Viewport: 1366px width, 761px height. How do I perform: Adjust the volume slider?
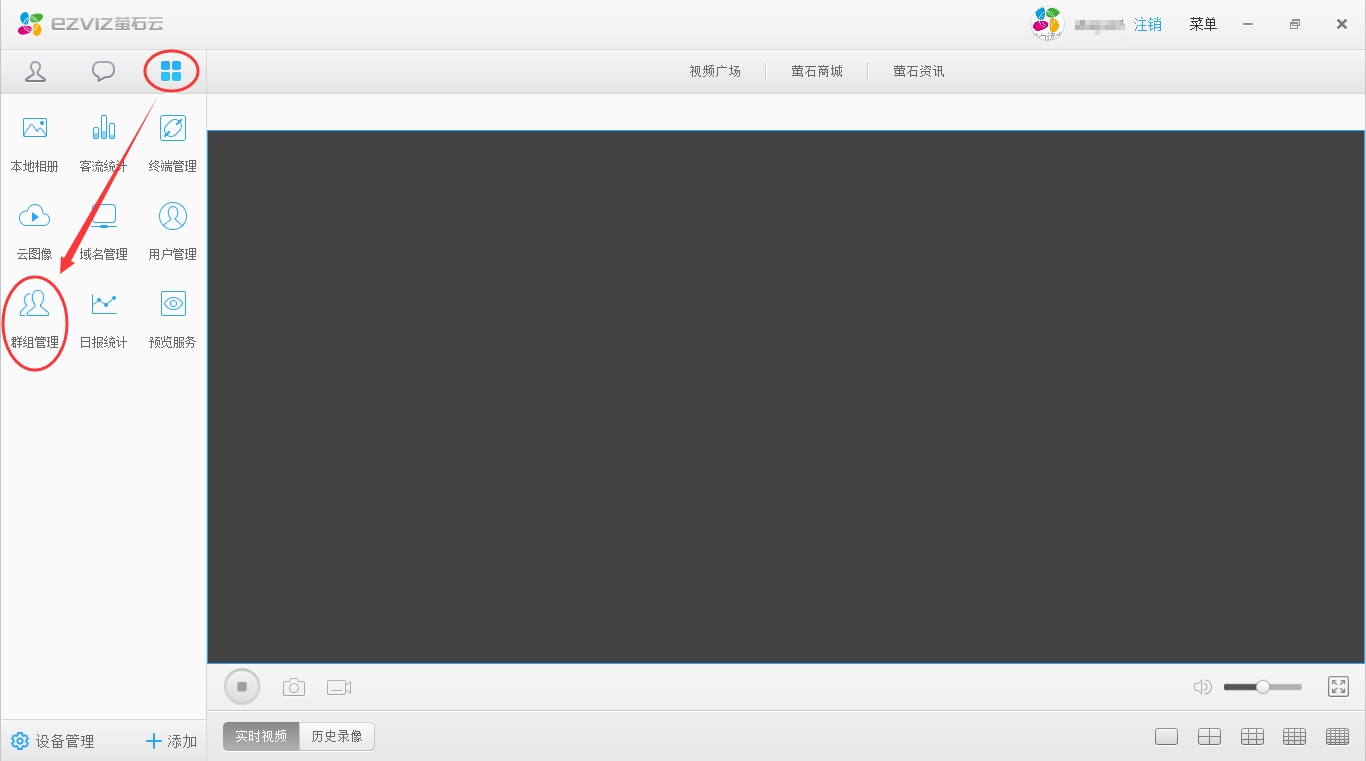(x=1262, y=687)
